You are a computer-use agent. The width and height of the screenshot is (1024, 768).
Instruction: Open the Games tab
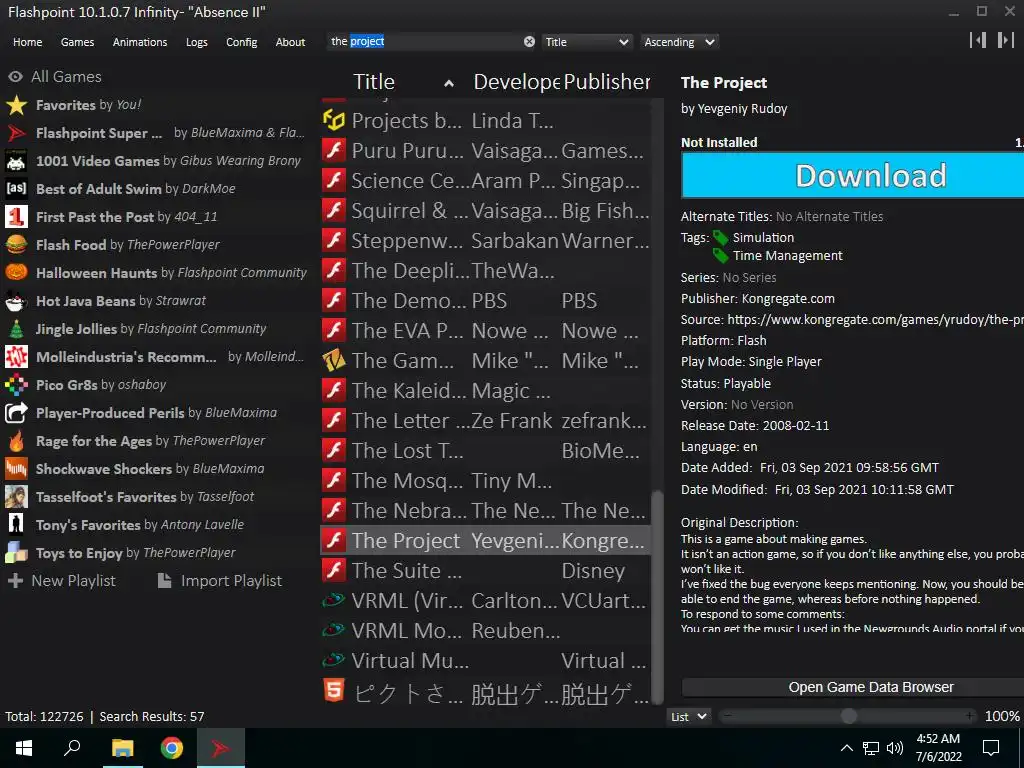(x=77, y=42)
